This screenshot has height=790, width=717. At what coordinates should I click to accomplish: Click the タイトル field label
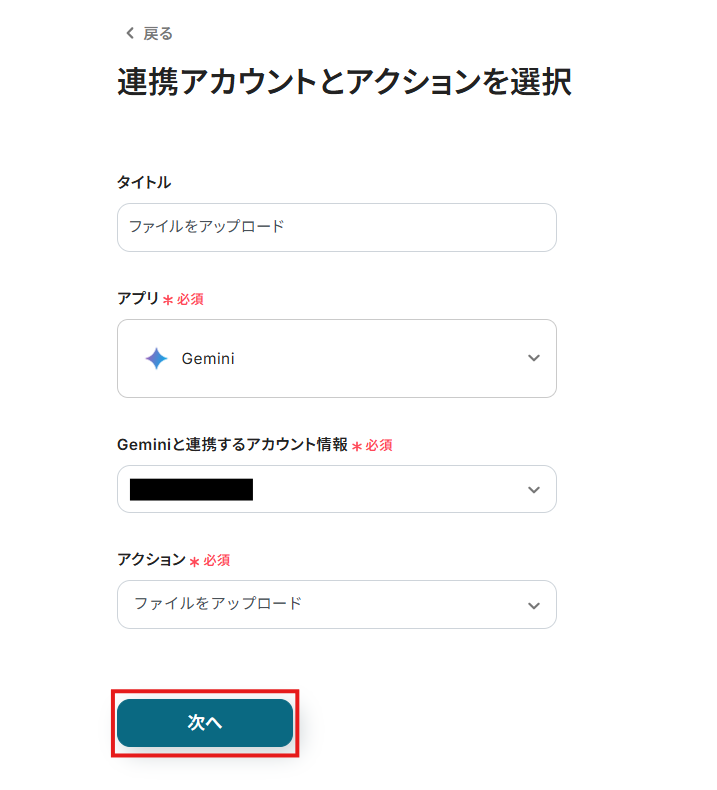(144, 182)
